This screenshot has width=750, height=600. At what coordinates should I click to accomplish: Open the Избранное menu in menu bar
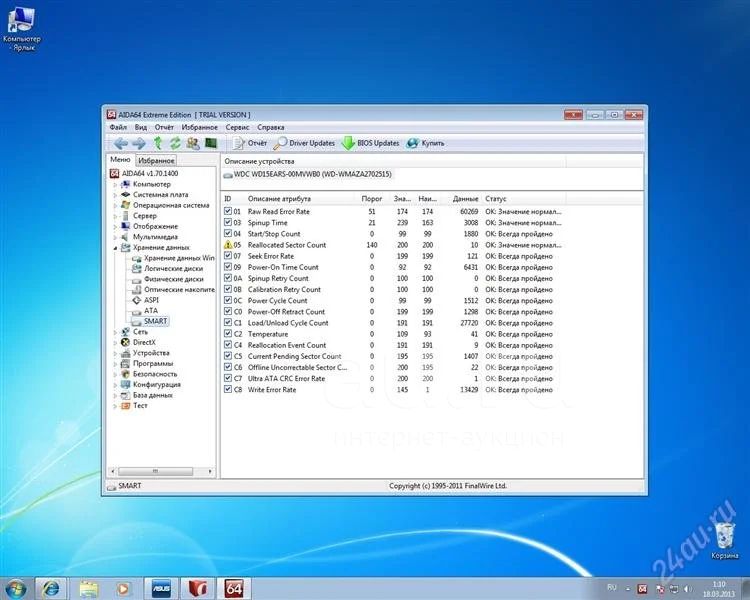pos(199,127)
